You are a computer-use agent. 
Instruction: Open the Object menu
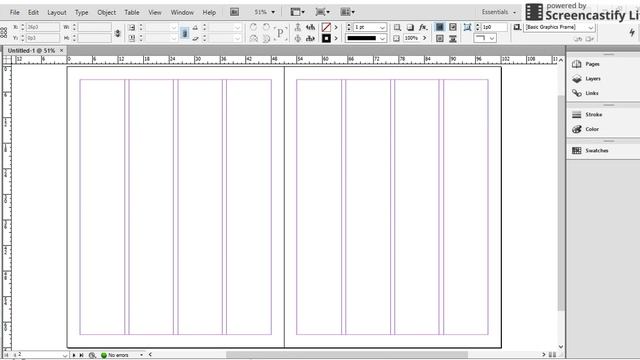tap(107, 12)
